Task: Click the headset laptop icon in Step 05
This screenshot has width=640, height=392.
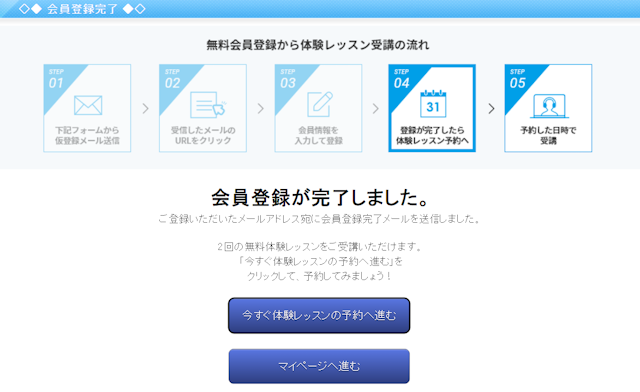Action: (549, 106)
